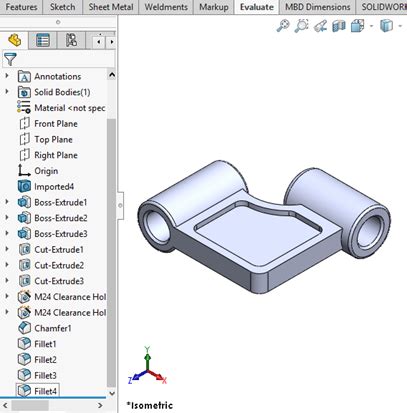Click the Chamfer1 feature icon
Image resolution: width=407 pixels, height=413 pixels.
pos(24,328)
